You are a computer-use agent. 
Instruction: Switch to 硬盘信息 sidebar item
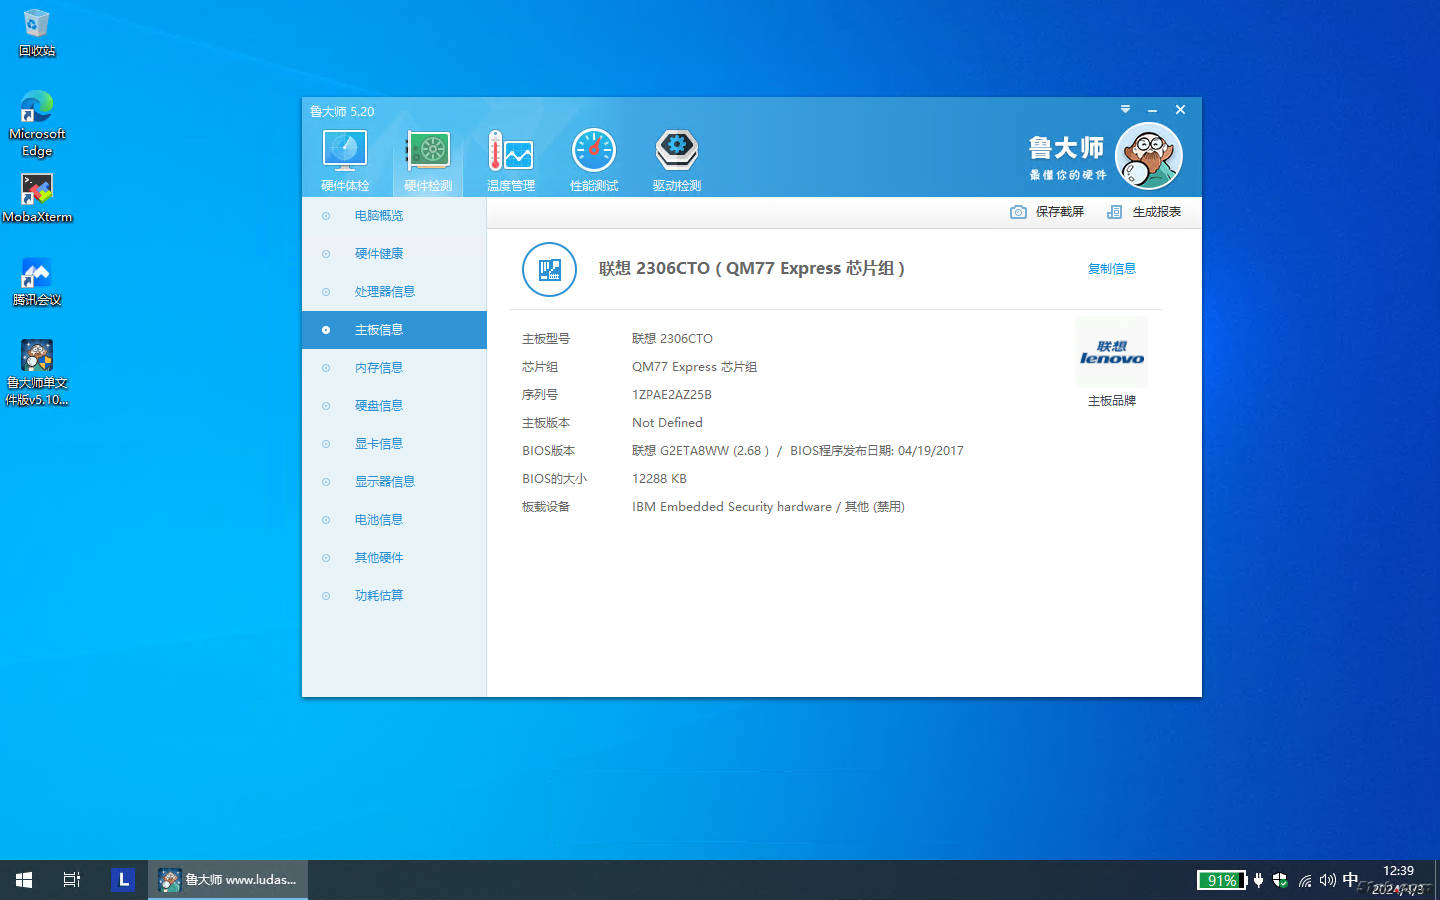tap(379, 406)
